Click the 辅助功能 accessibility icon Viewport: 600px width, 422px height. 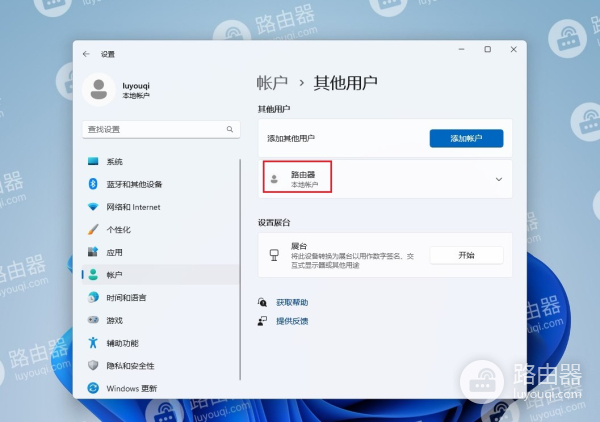[93, 342]
